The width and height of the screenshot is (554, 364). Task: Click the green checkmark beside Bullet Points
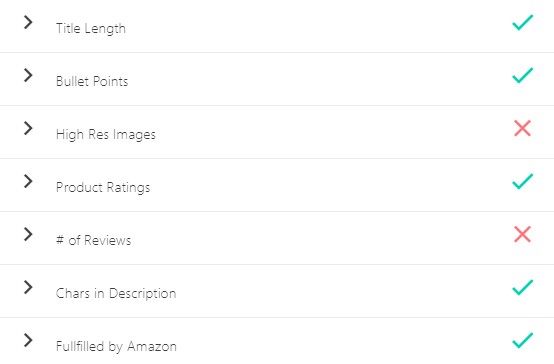(x=523, y=76)
